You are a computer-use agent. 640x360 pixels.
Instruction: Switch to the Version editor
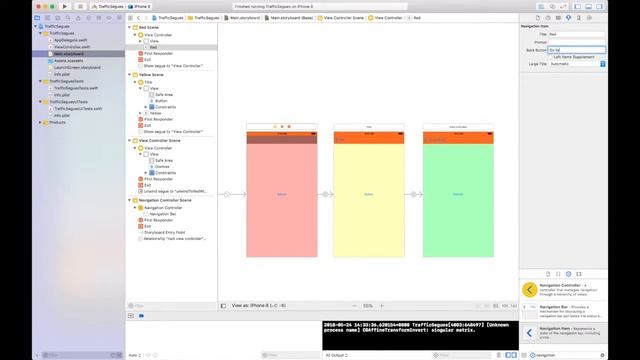[x=563, y=7]
